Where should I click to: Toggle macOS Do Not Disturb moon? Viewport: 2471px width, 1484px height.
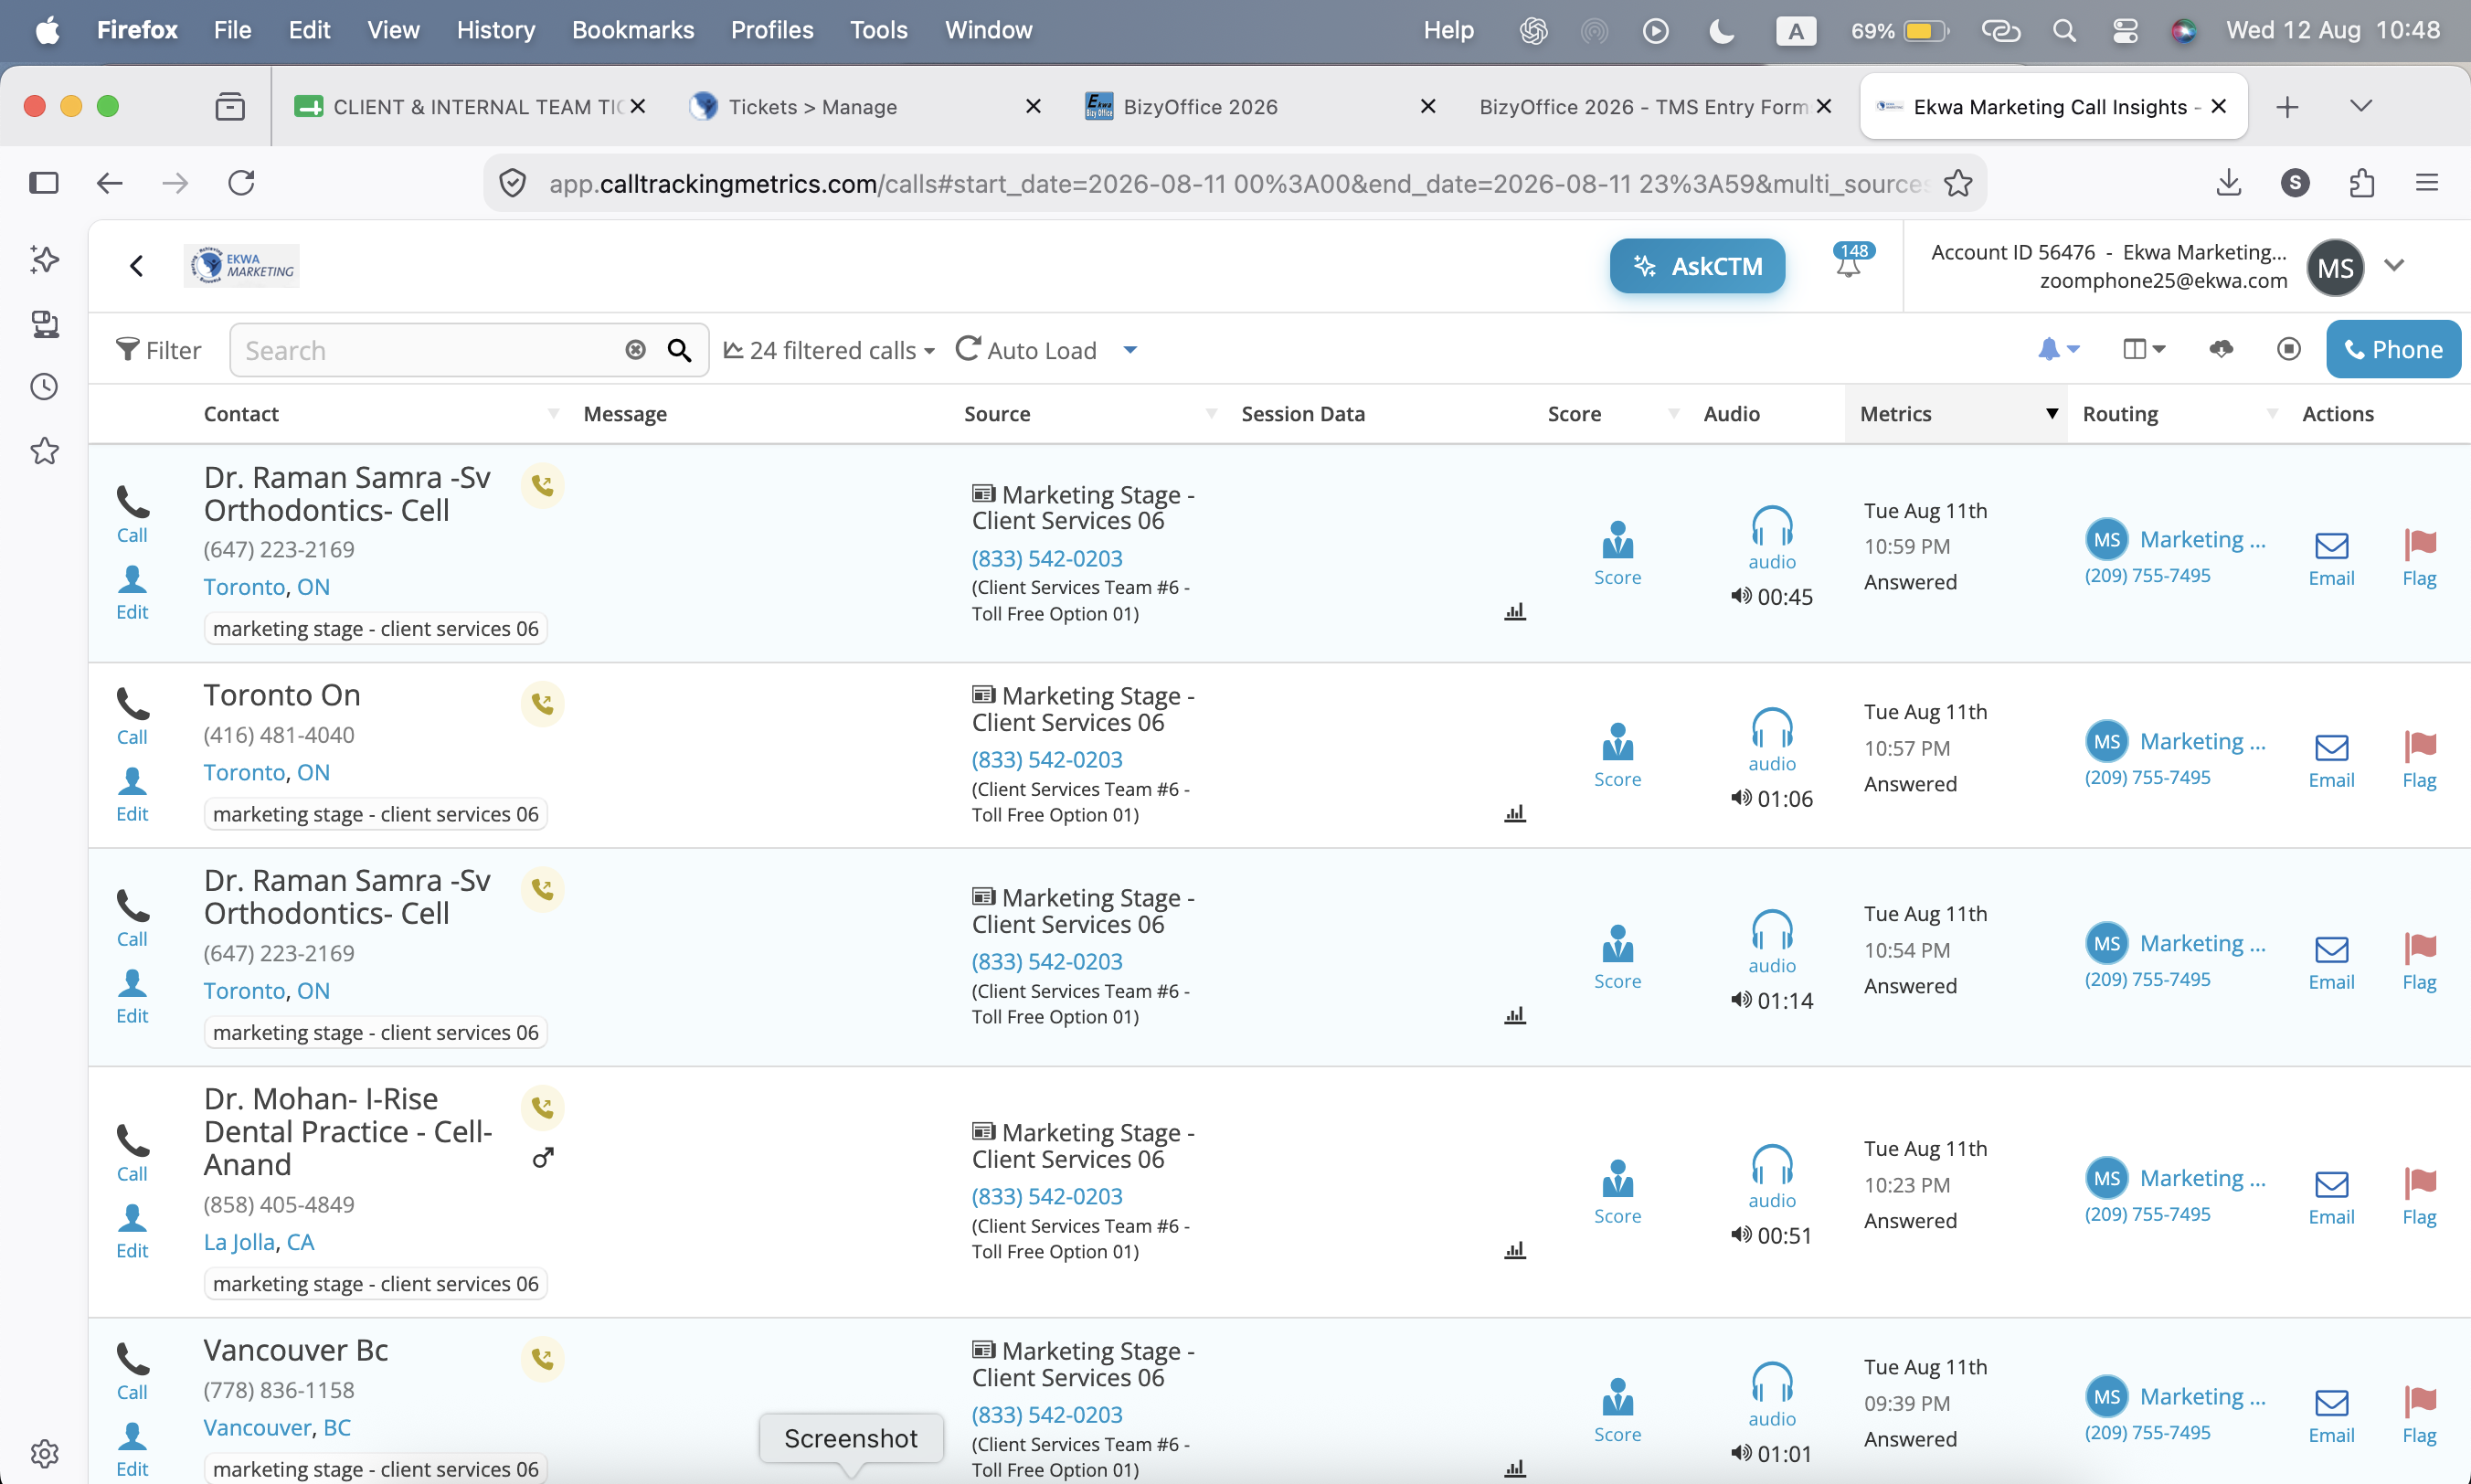click(x=1721, y=30)
